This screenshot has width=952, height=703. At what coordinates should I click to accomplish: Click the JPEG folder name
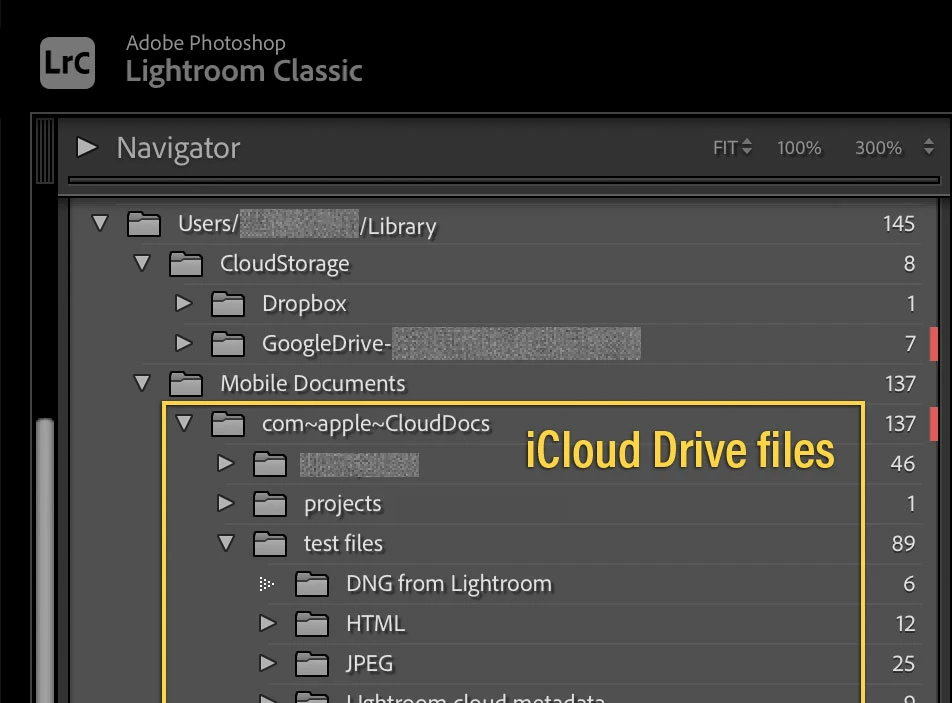click(x=369, y=664)
